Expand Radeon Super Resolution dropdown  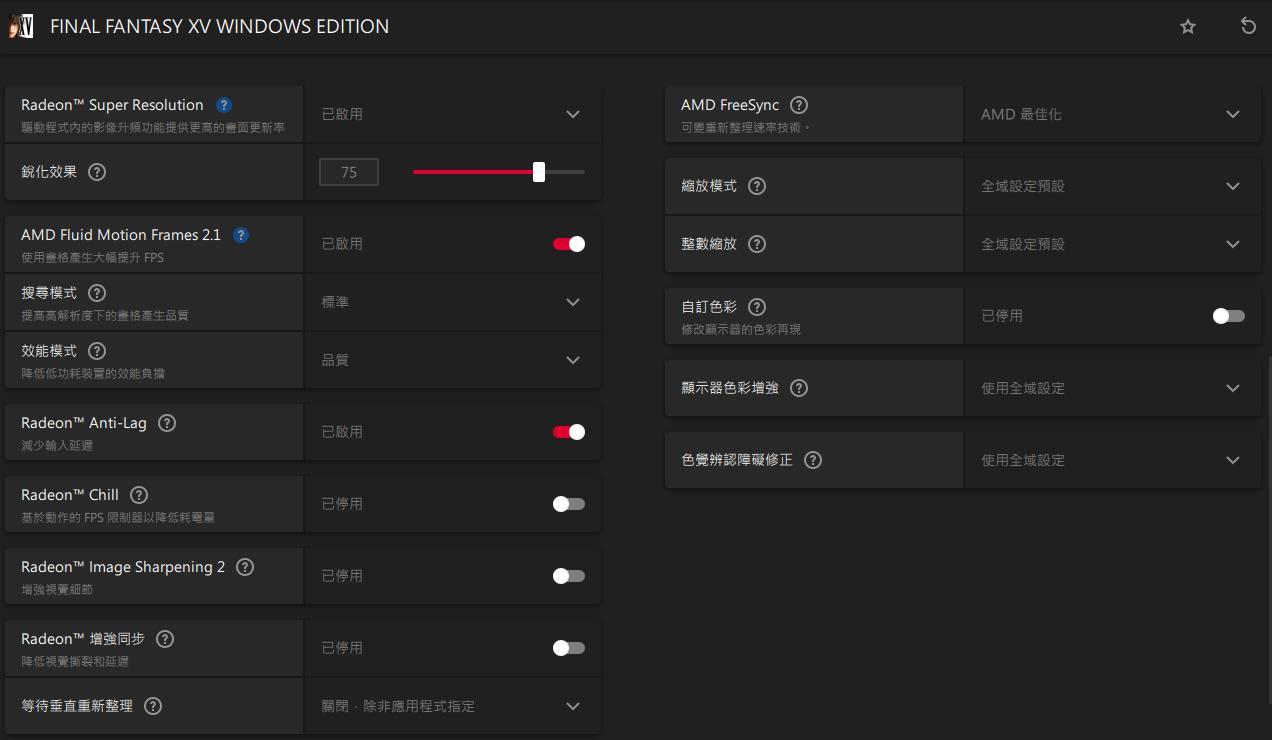[x=453, y=114]
